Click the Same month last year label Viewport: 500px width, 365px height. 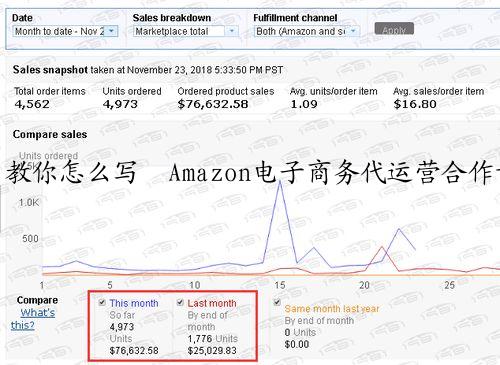click(x=332, y=309)
